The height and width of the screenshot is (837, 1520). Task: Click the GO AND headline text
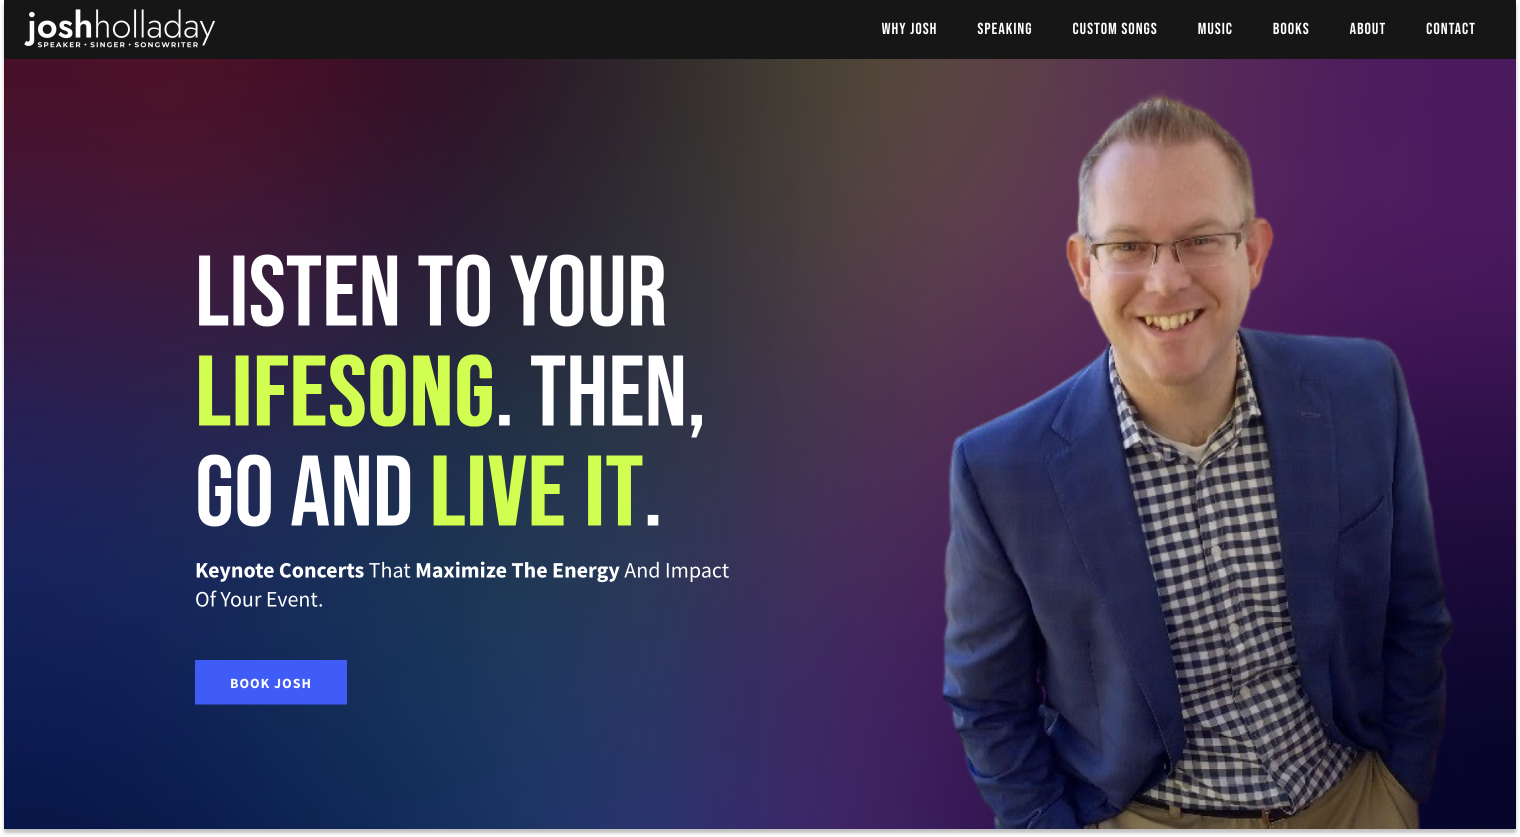304,491
